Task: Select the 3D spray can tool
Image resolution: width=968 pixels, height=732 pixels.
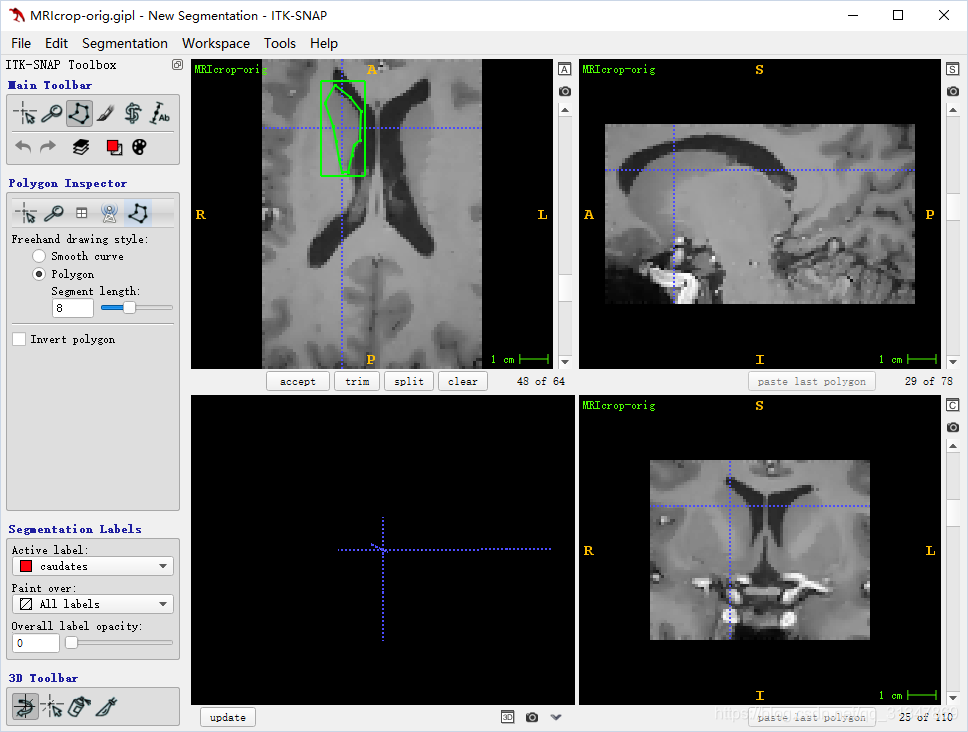Action: (x=79, y=707)
